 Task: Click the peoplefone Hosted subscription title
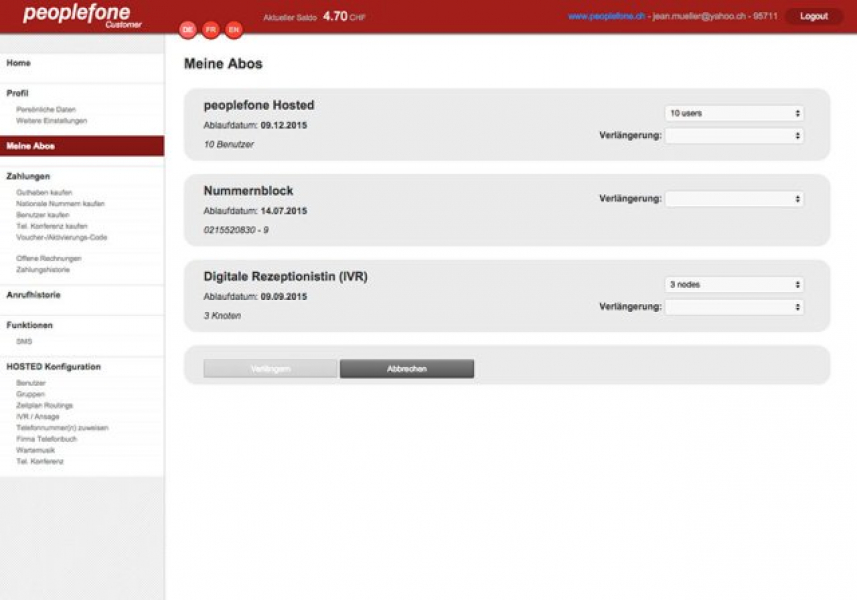[259, 105]
